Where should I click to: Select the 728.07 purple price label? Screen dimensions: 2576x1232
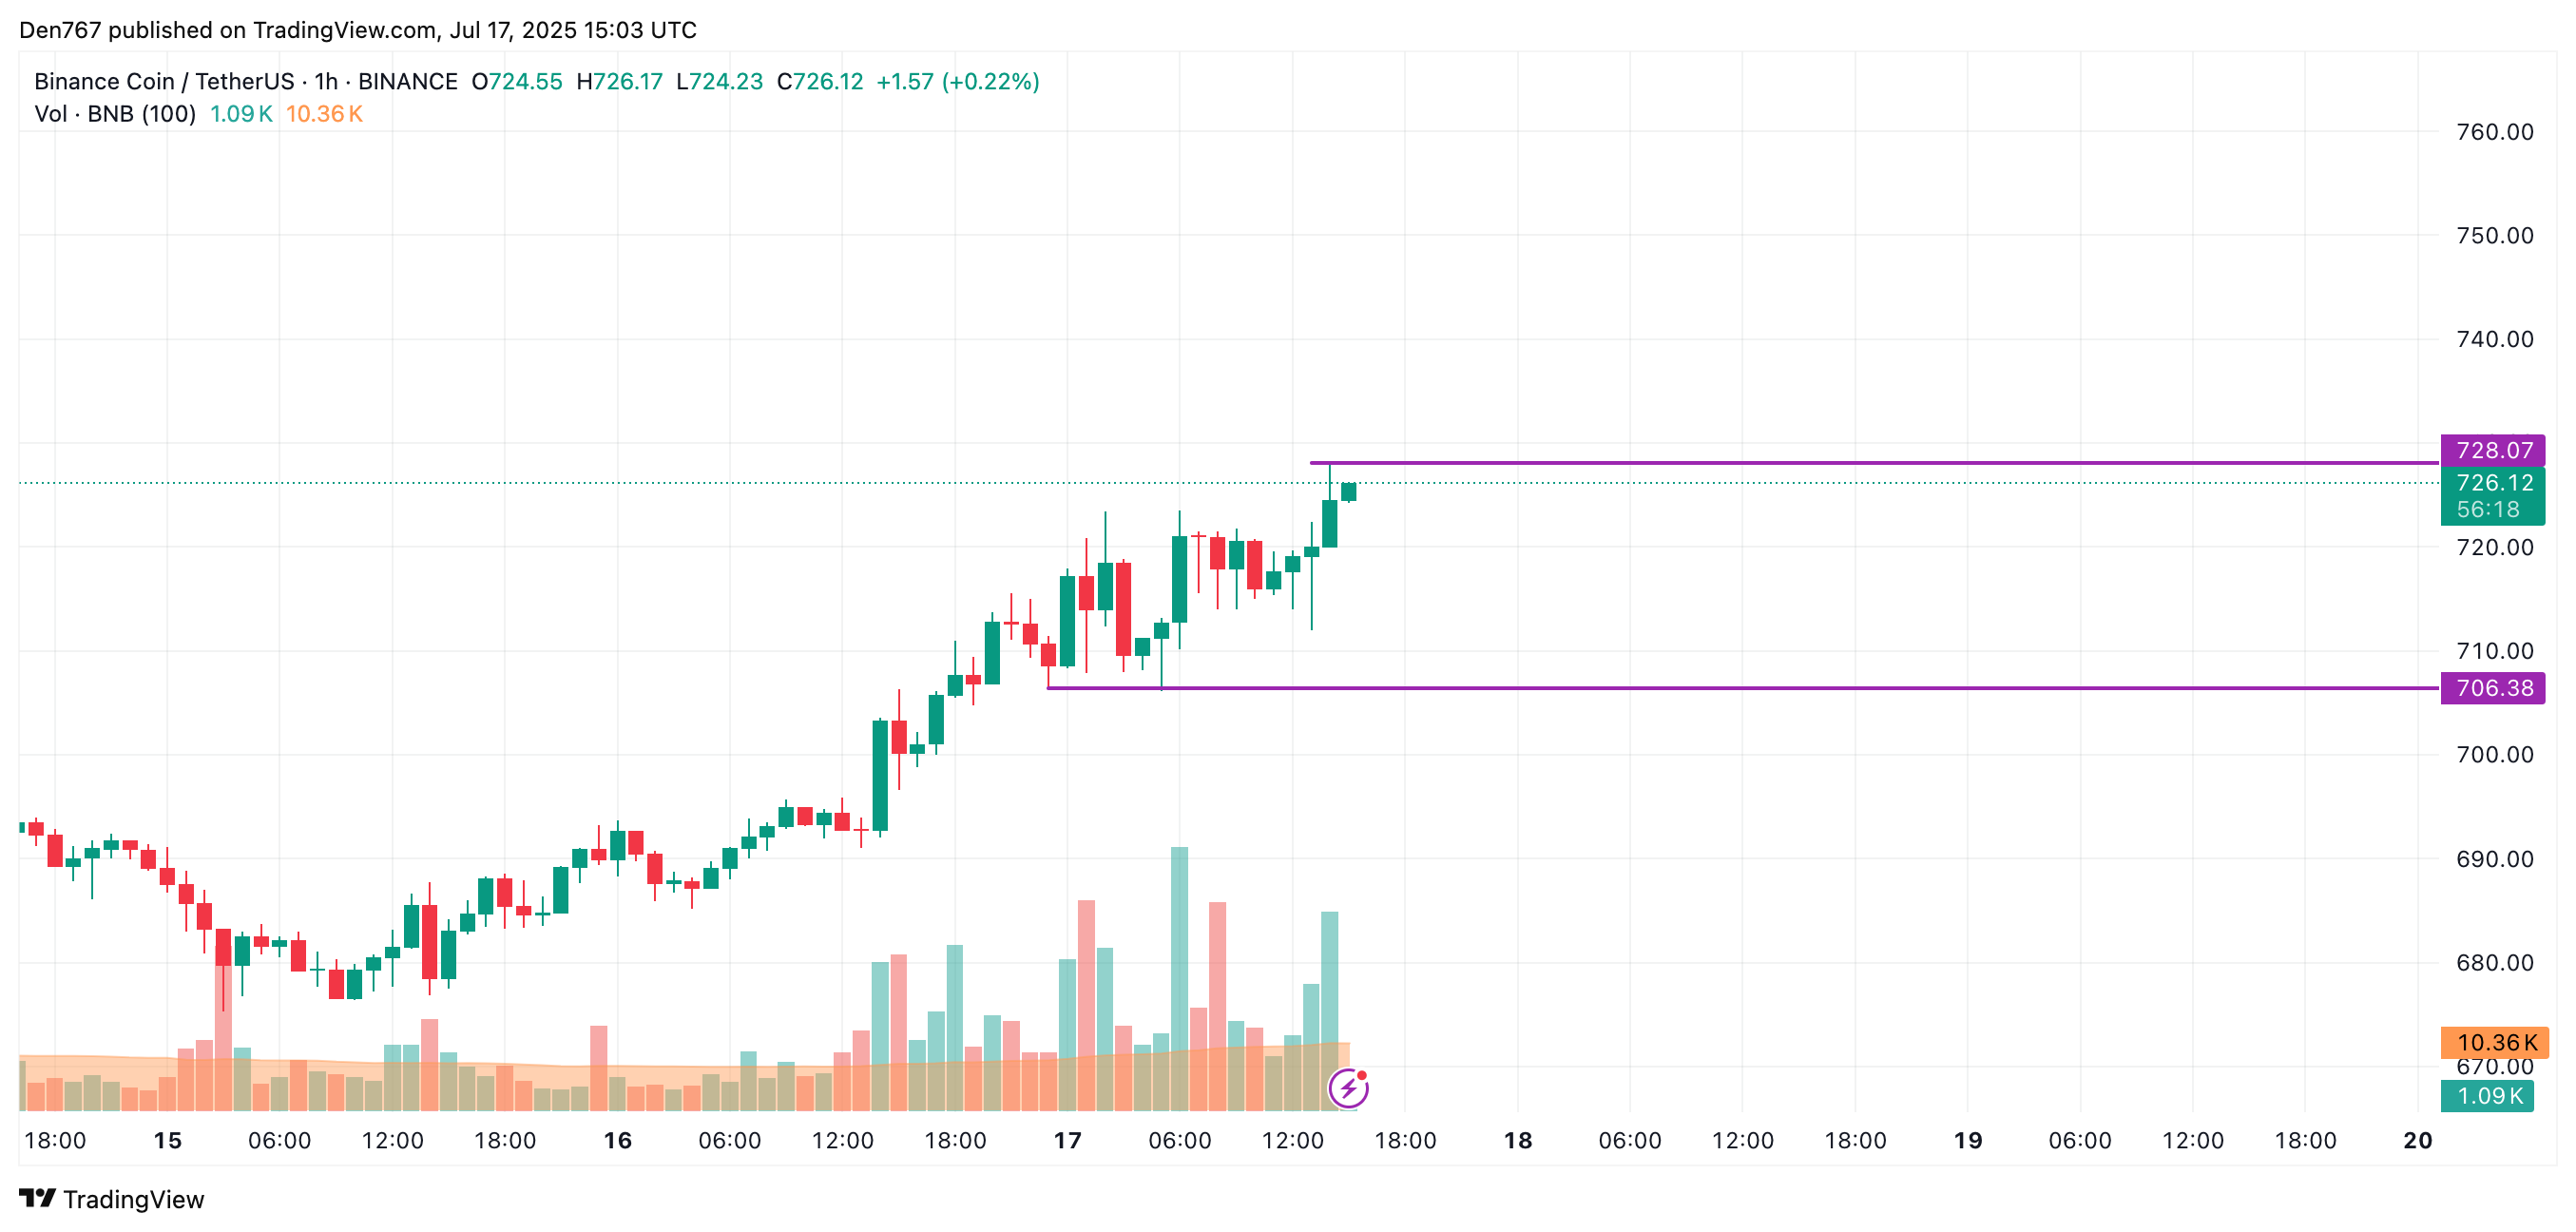[x=2492, y=450]
